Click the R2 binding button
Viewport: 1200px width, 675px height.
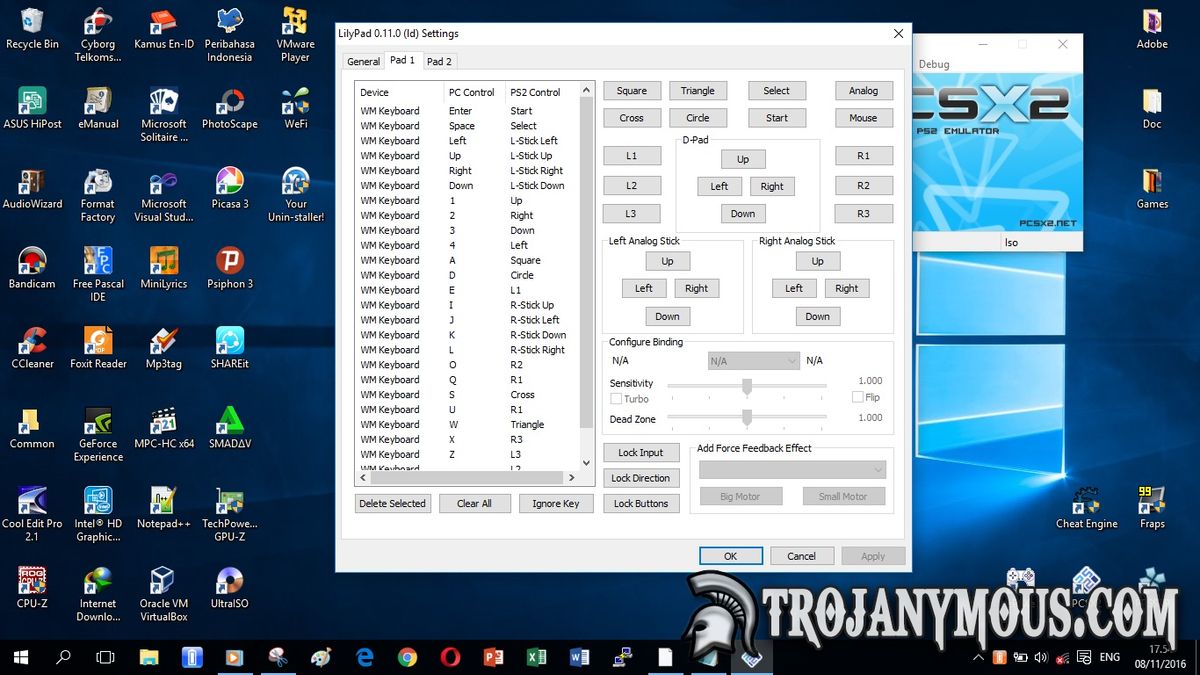tap(864, 186)
